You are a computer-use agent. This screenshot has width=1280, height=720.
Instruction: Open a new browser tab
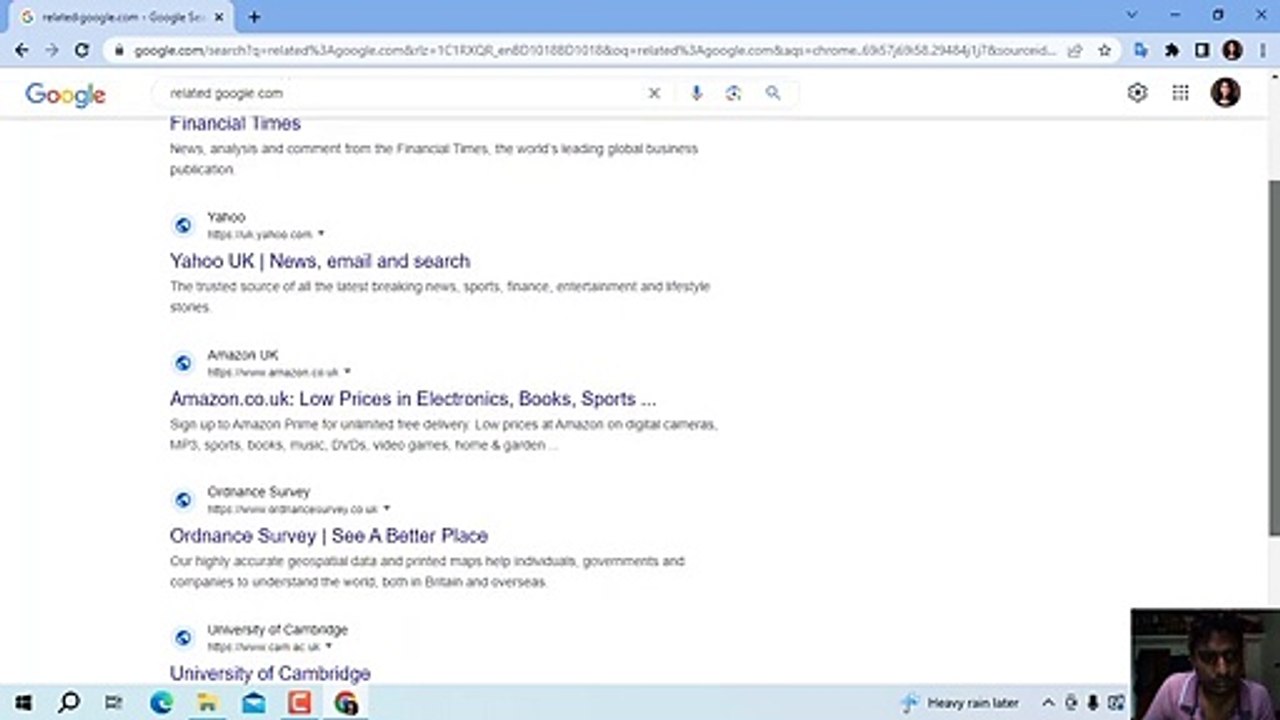click(254, 17)
